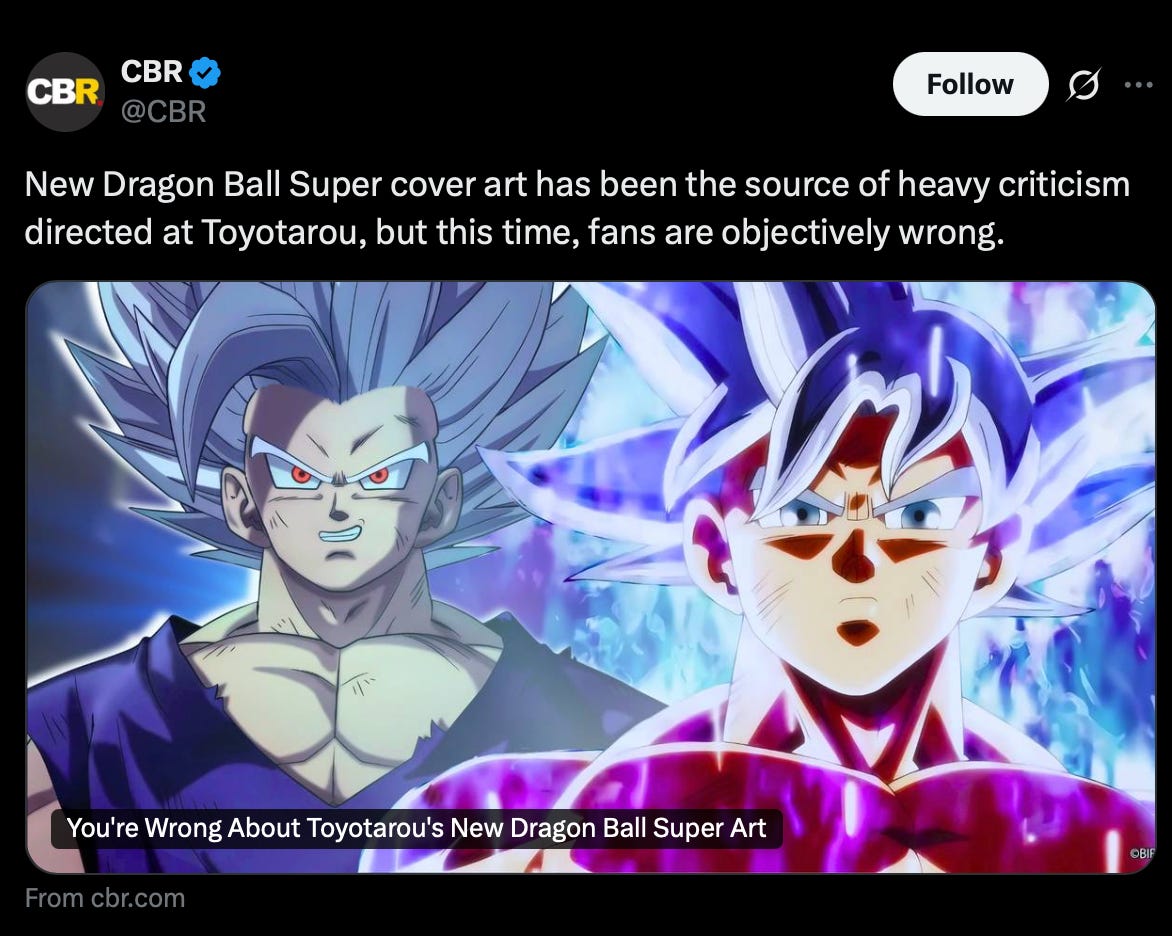Click the tweet text about Dragon Ball Super

pos(577,208)
